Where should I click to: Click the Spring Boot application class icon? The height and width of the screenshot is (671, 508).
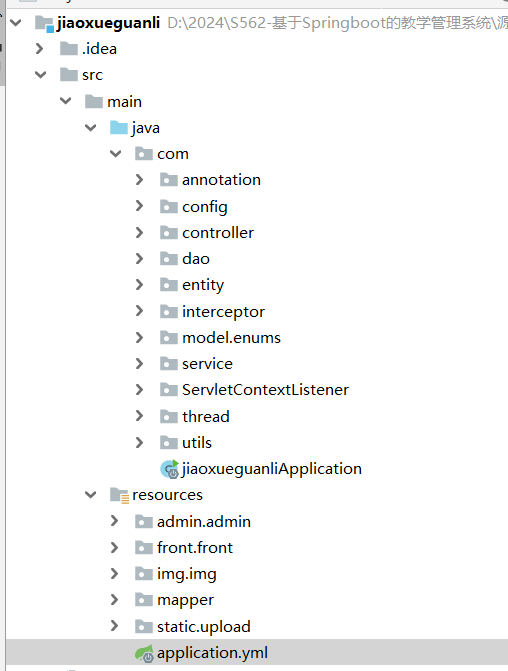pos(169,469)
